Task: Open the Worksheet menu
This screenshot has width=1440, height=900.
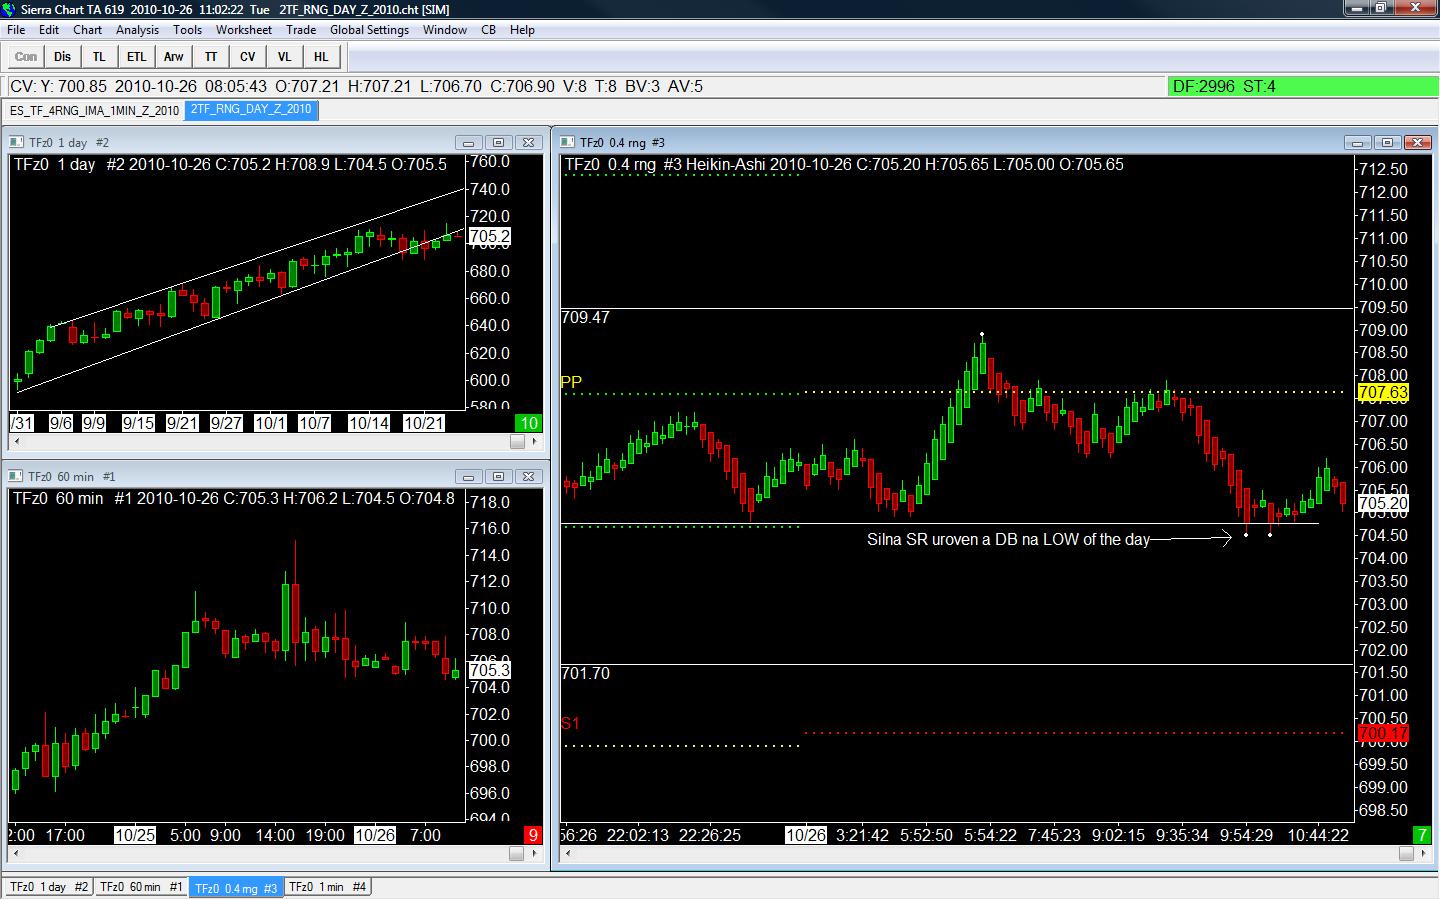Action: coord(244,30)
